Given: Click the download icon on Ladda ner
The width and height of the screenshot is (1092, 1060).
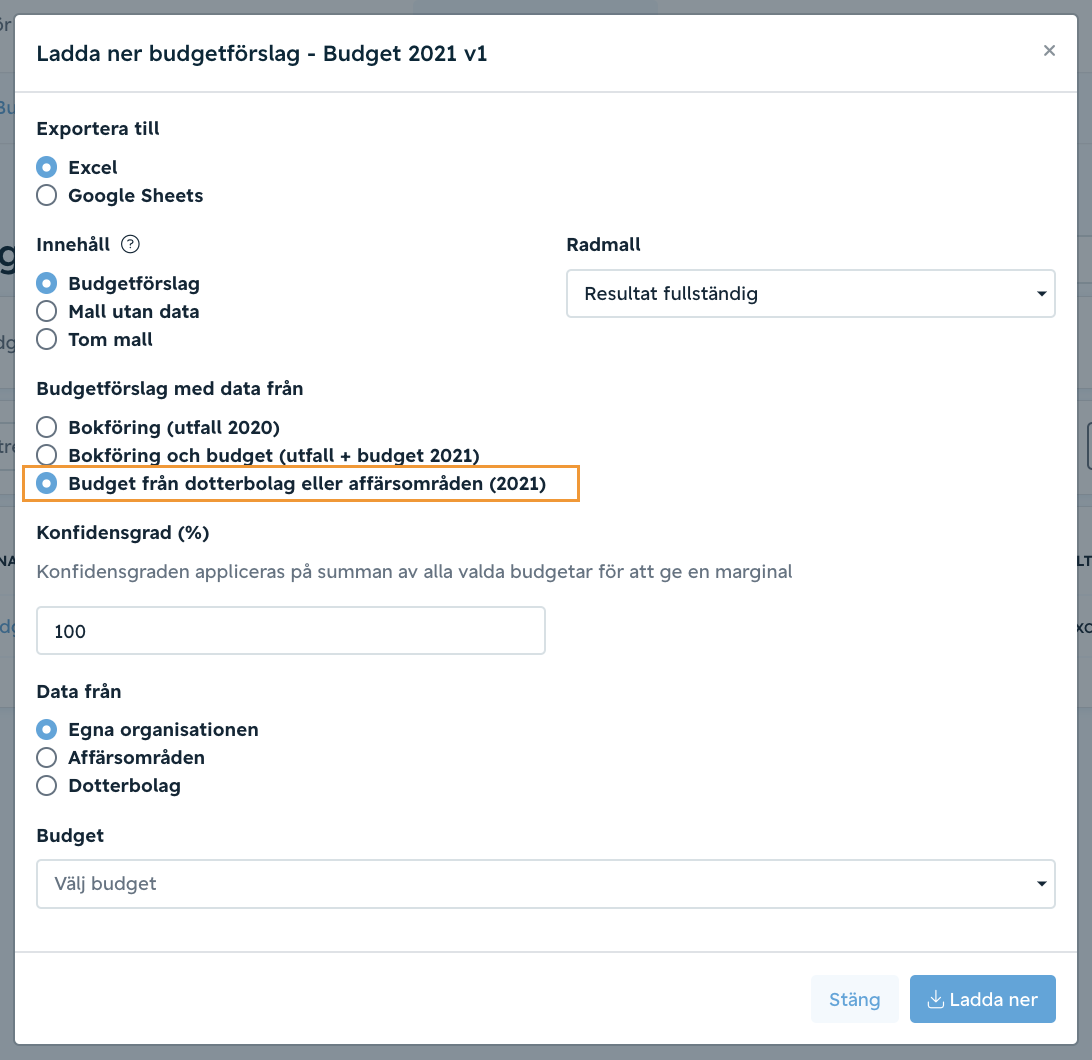Looking at the screenshot, I should pyautogui.click(x=936, y=999).
